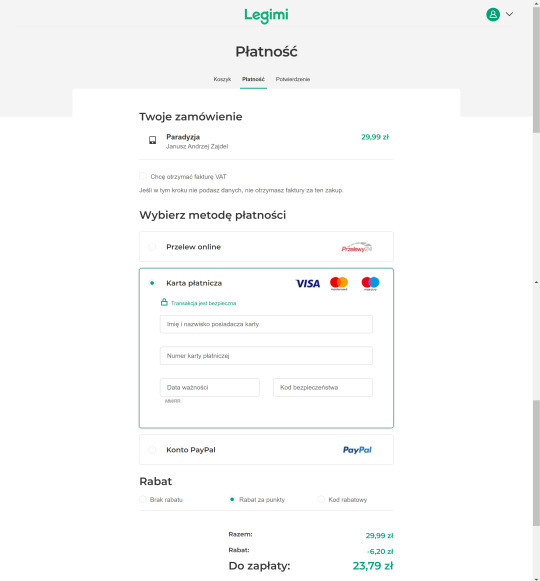
Task: Click the ebook icon next to Paradyzja
Action: (152, 140)
